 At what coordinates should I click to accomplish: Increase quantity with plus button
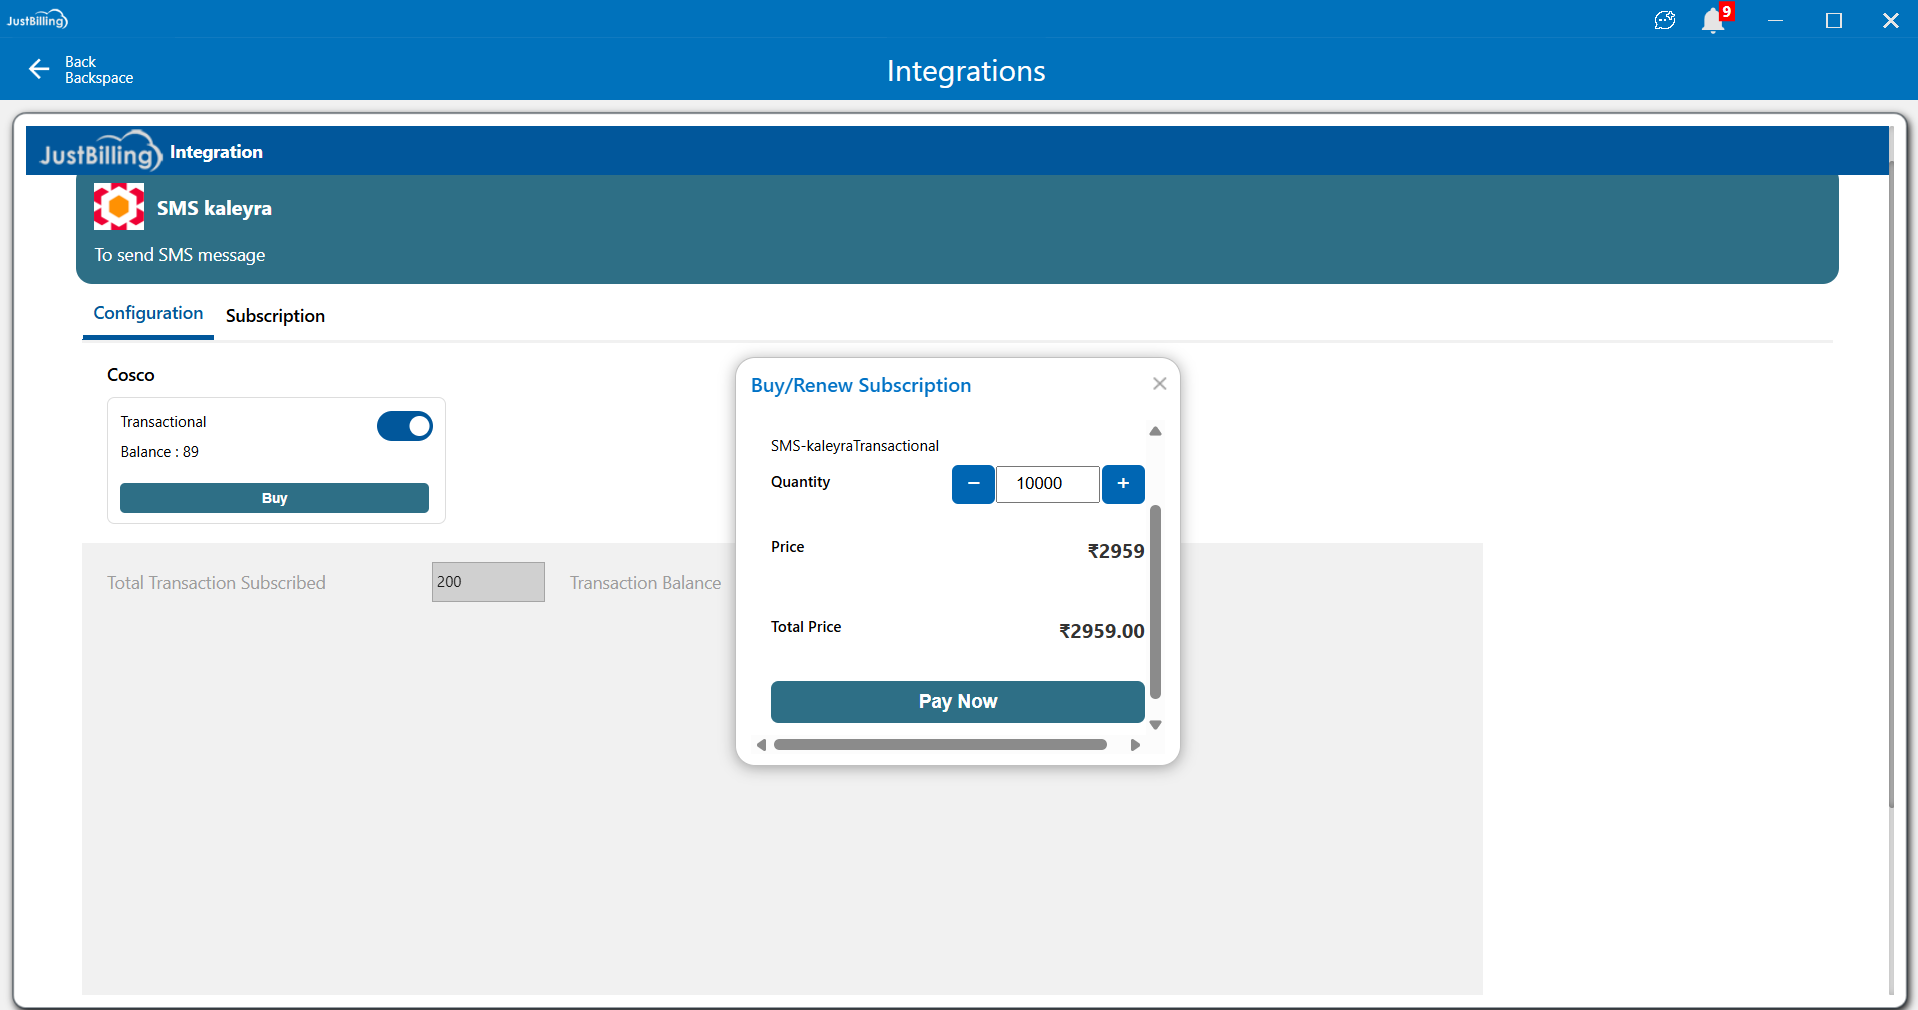click(x=1123, y=484)
